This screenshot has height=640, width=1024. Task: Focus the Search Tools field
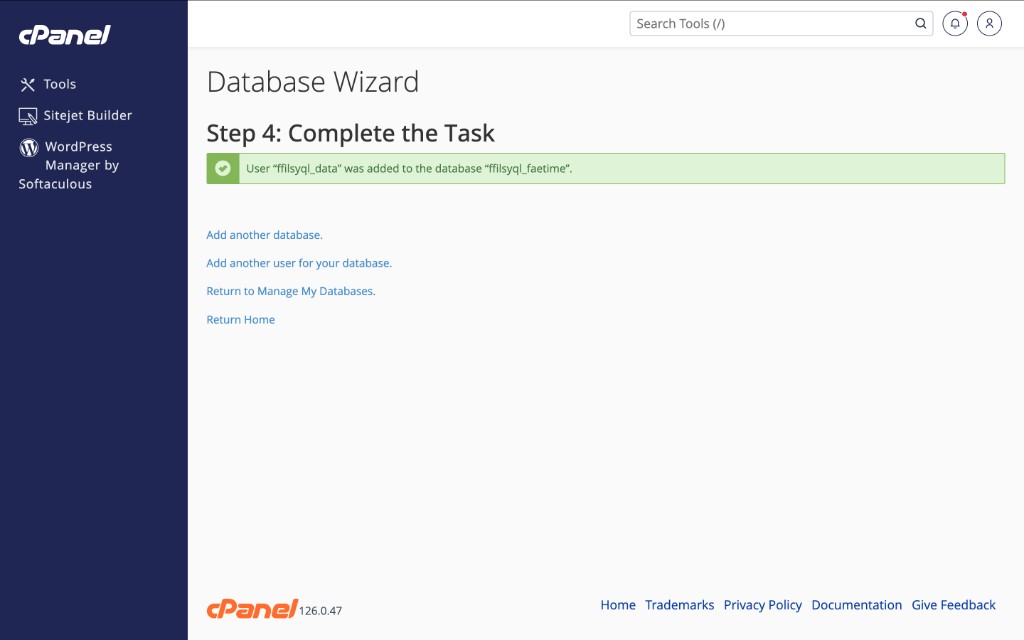pos(770,24)
